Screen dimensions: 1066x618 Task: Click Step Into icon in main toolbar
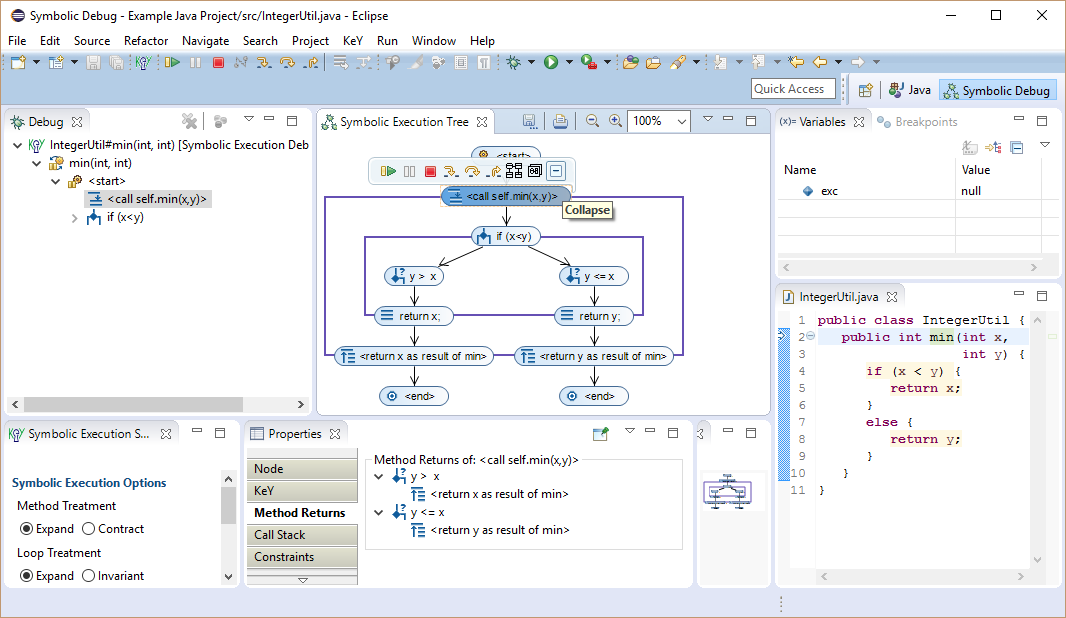(x=263, y=63)
